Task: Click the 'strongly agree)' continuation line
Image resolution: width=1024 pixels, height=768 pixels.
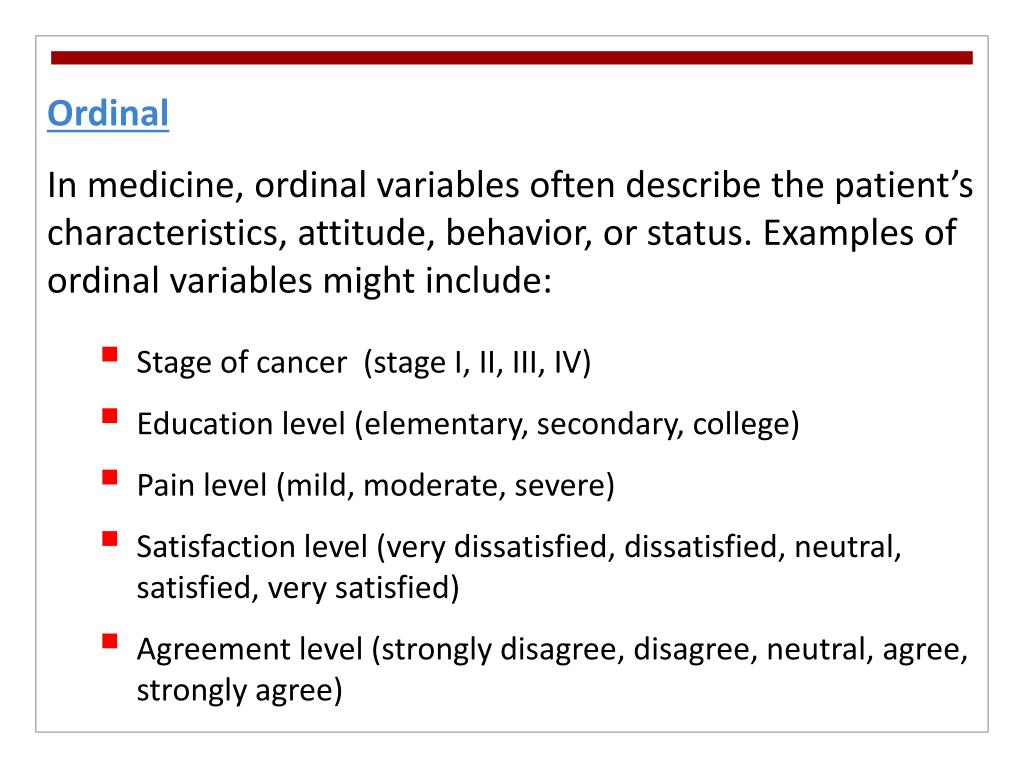Action: [240, 690]
